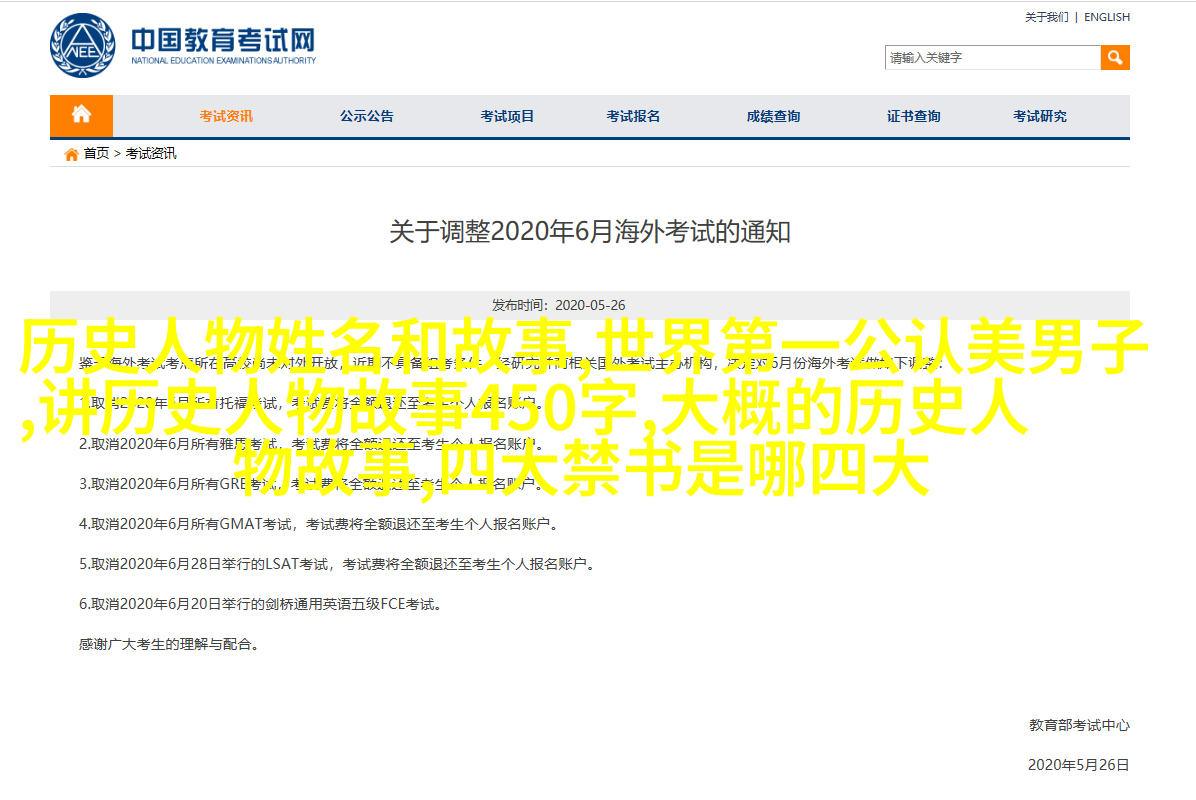Click the small house icon in breadcrumb
This screenshot has width=1196, height=800.
point(72,154)
